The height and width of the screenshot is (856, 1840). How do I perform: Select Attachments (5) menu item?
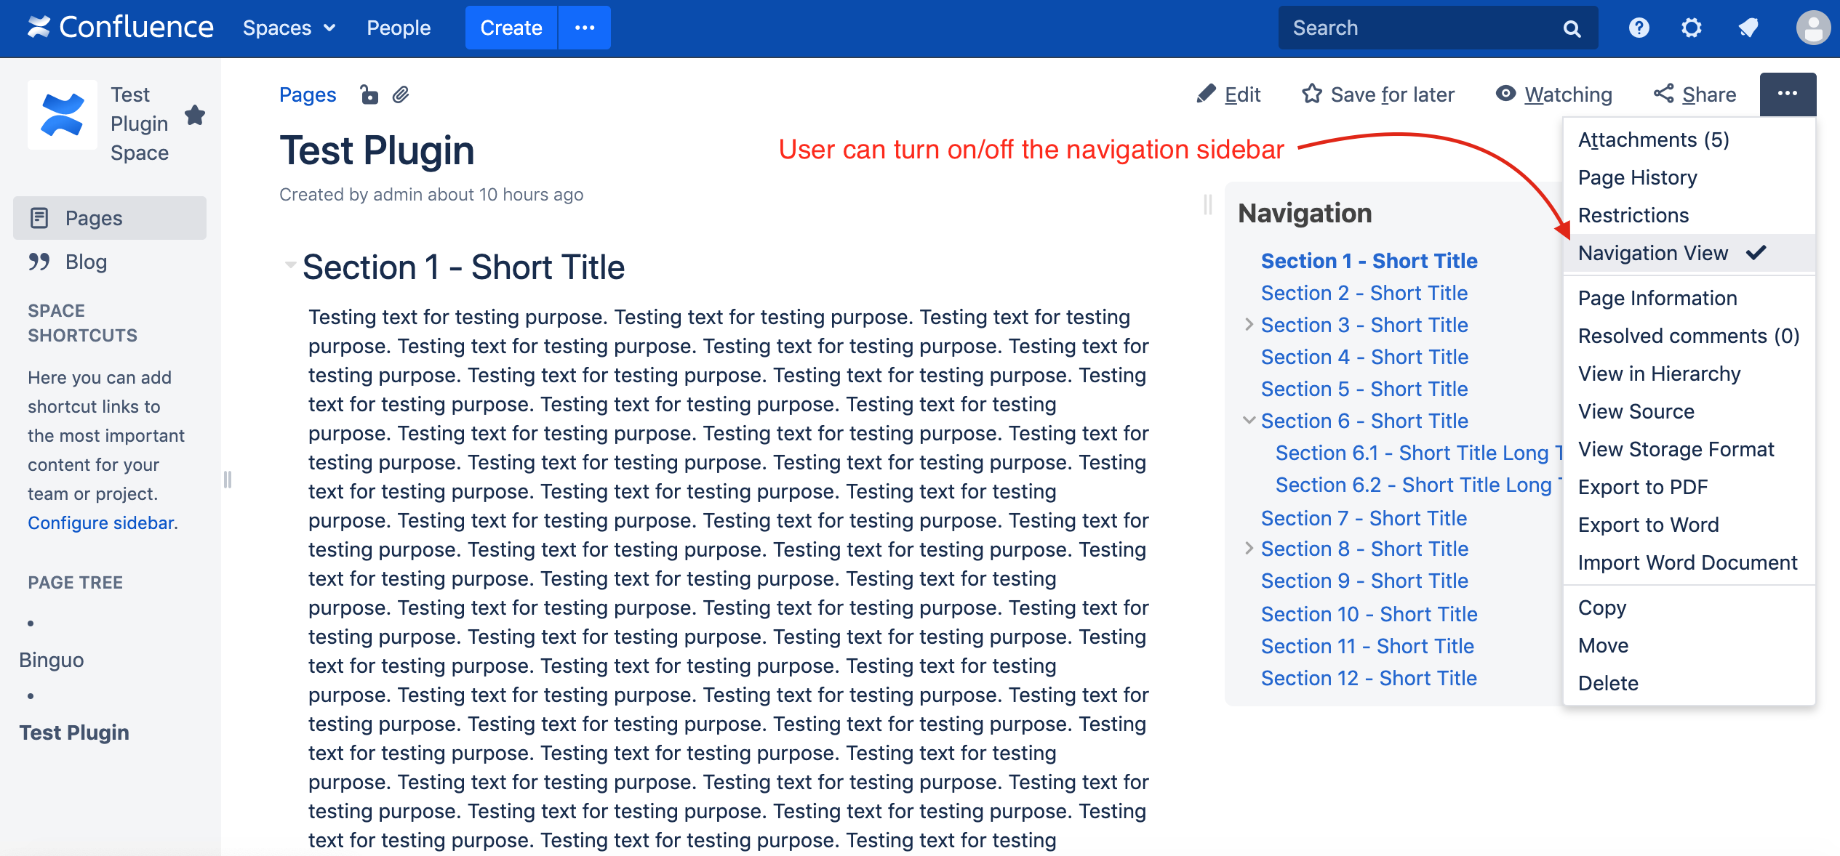click(x=1689, y=140)
